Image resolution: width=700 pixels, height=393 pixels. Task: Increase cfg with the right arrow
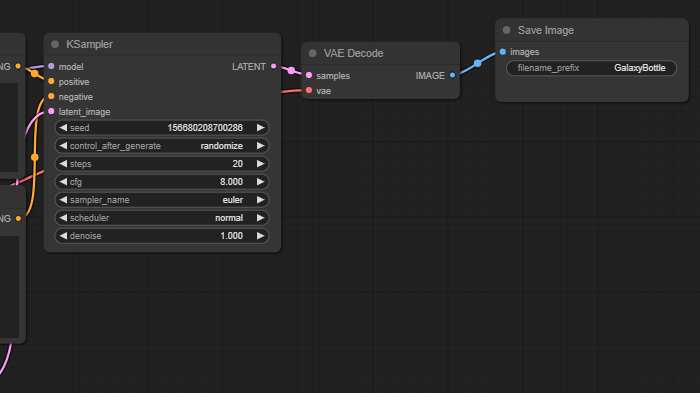[260, 182]
